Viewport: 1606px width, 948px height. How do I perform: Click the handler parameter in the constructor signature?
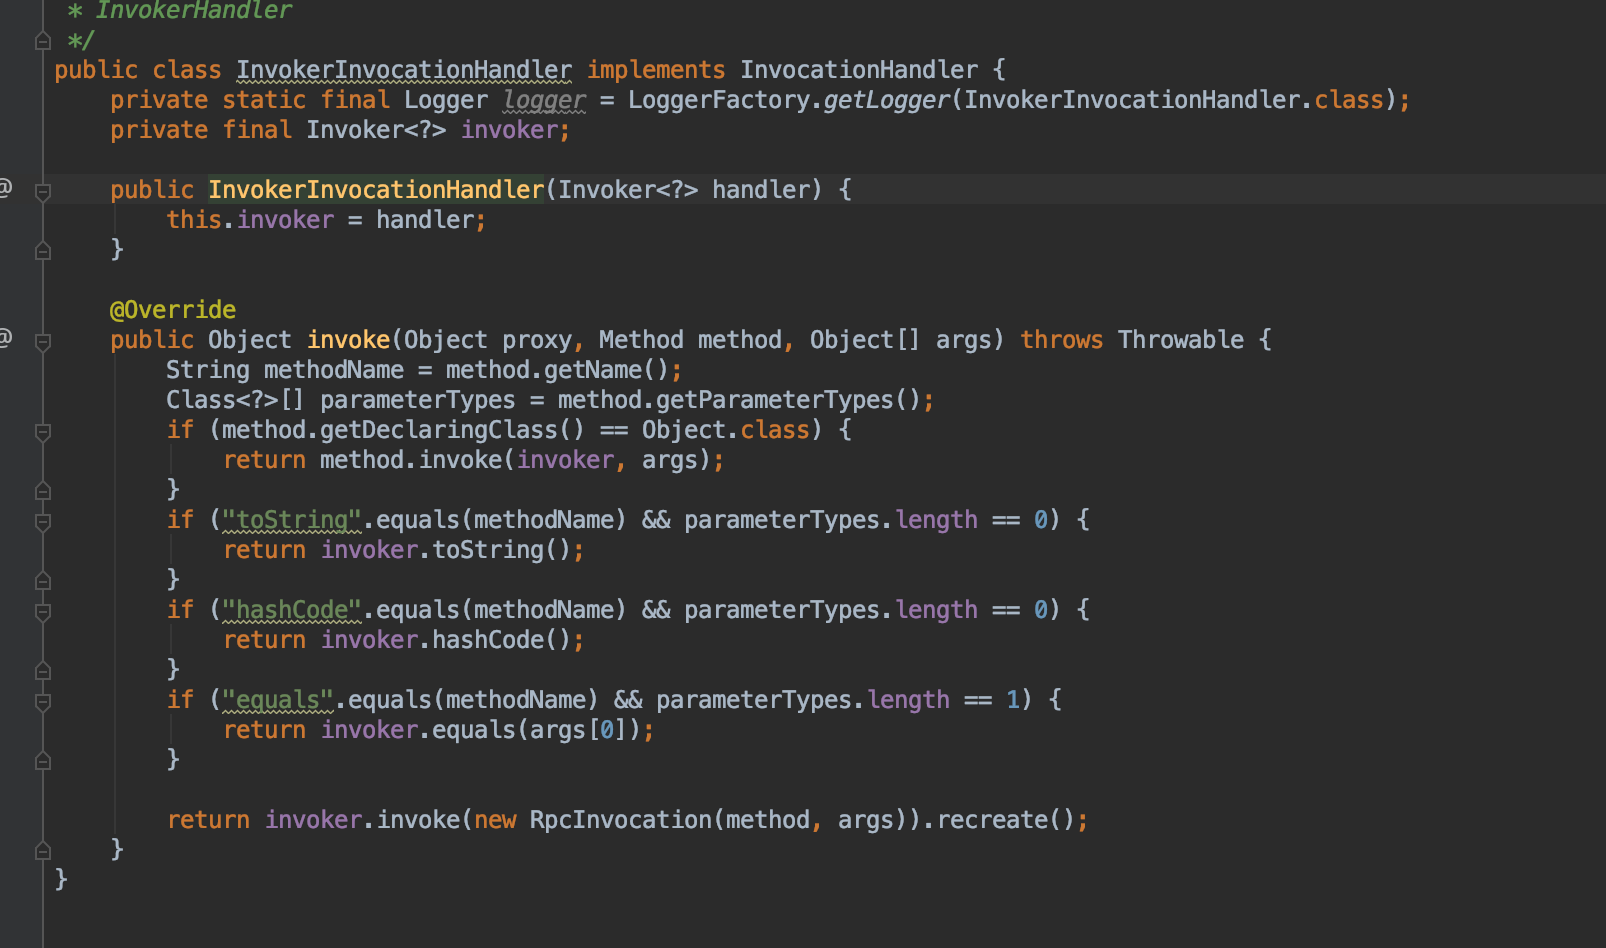click(760, 190)
